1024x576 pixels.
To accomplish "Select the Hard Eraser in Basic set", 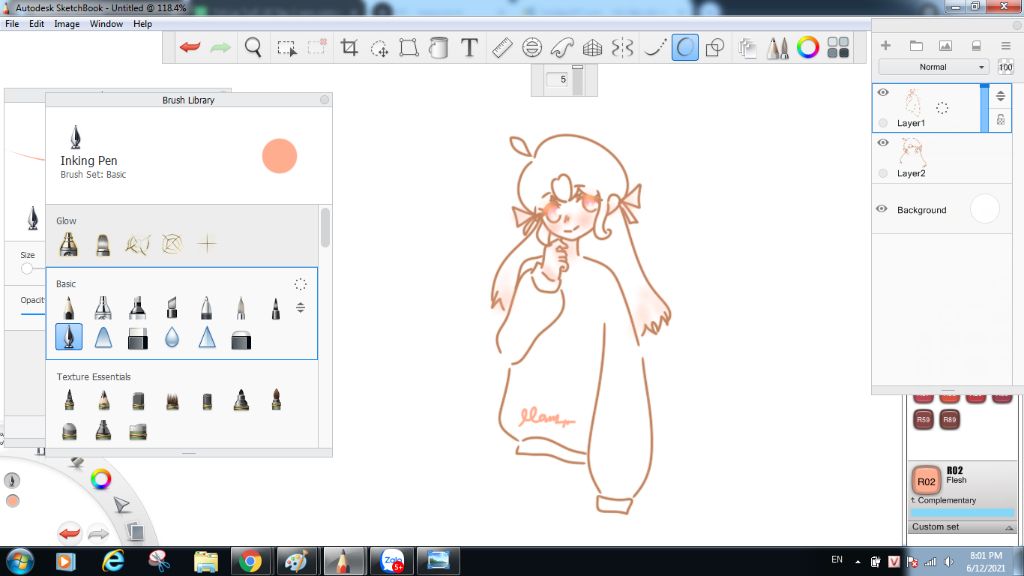I will [x=137, y=339].
